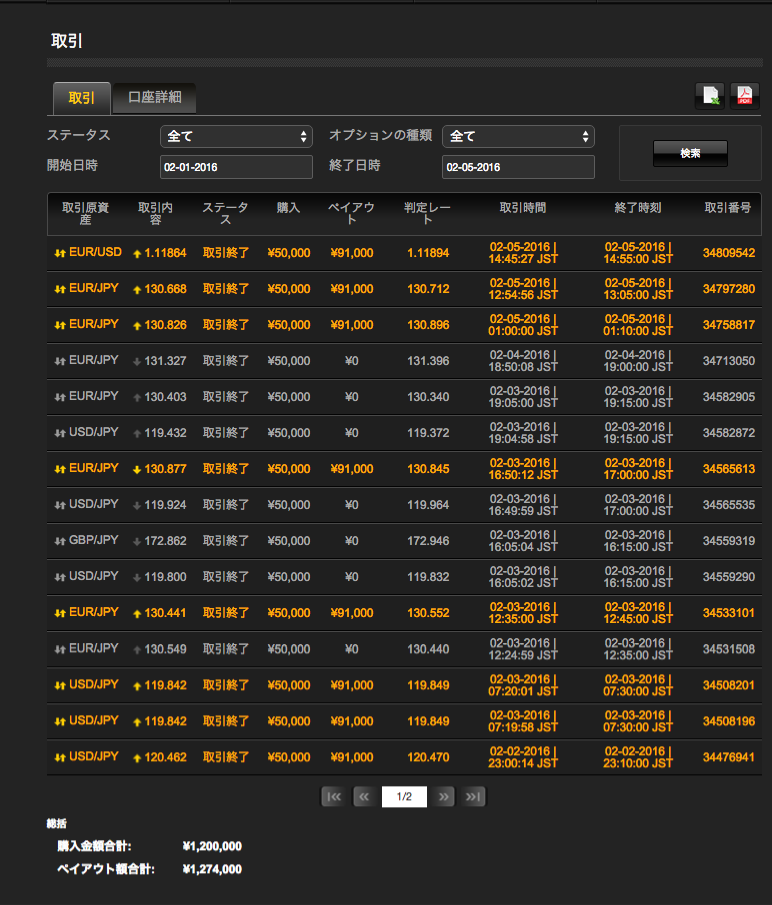772x905 pixels.
Task: Click the 1/2 page indicator field
Action: (404, 796)
